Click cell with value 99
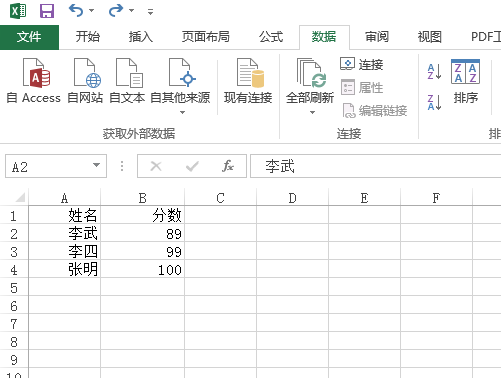 (142, 251)
